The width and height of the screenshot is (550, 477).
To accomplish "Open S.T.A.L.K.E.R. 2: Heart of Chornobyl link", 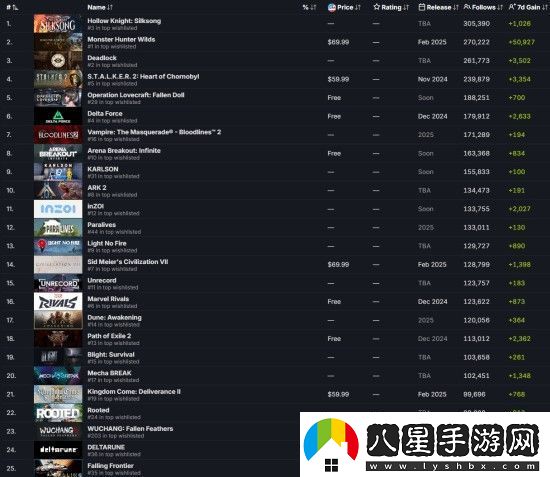I will 143,76.
